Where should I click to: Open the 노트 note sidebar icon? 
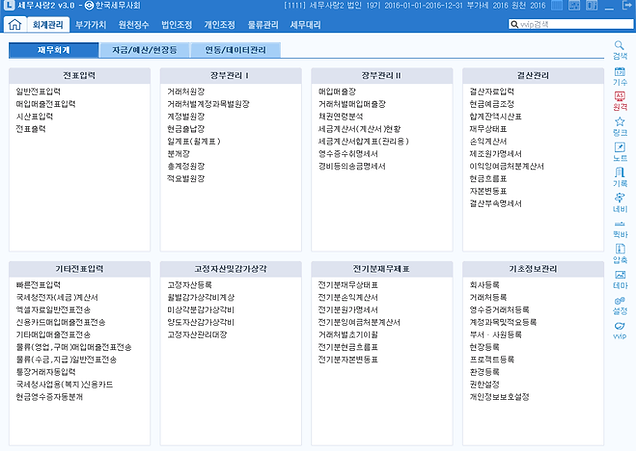pyautogui.click(x=619, y=152)
